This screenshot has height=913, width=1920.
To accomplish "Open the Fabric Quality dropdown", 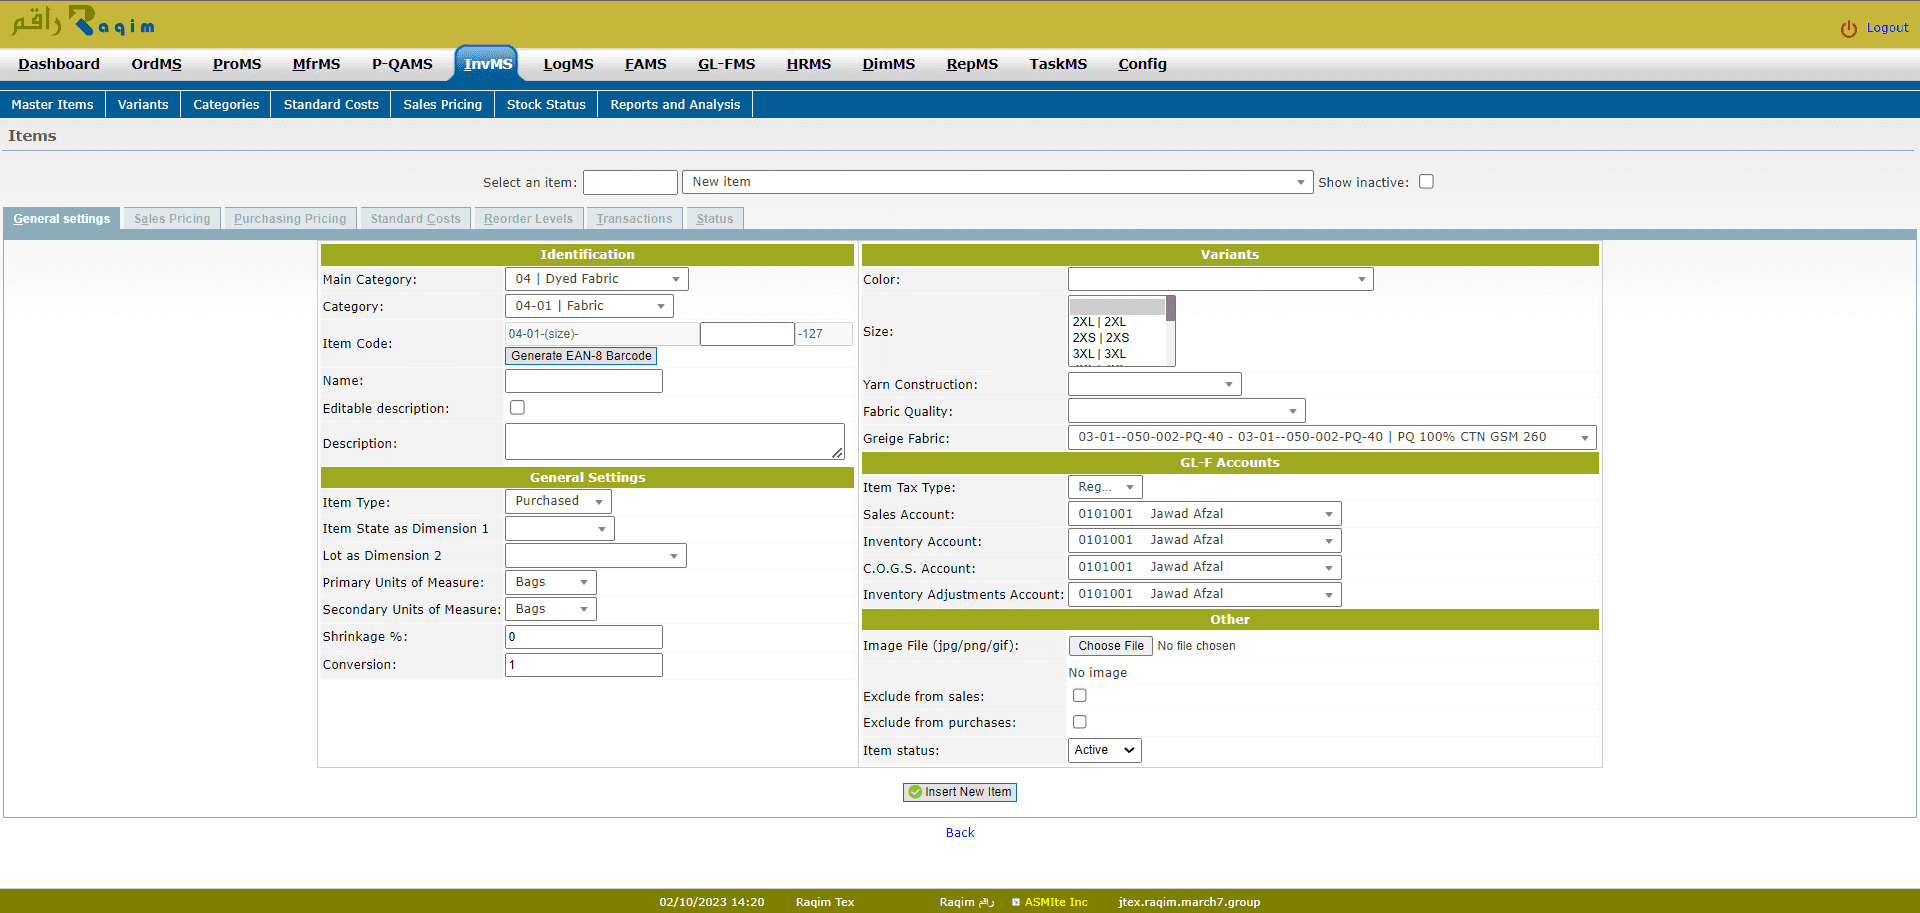I will point(1186,411).
